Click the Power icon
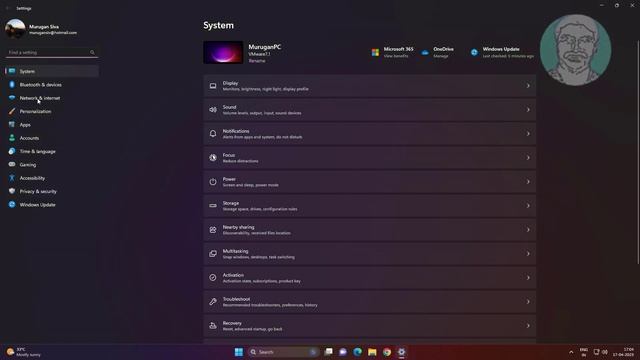The width and height of the screenshot is (640, 360). [213, 182]
